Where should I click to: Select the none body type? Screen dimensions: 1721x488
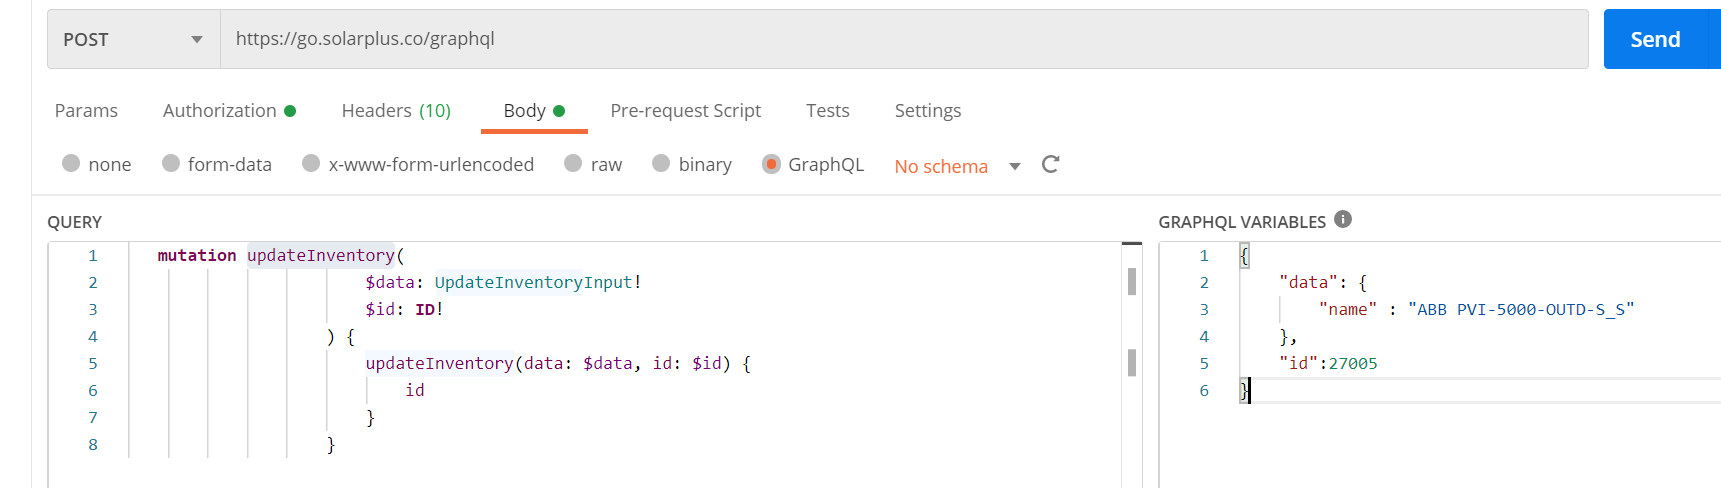click(x=71, y=164)
